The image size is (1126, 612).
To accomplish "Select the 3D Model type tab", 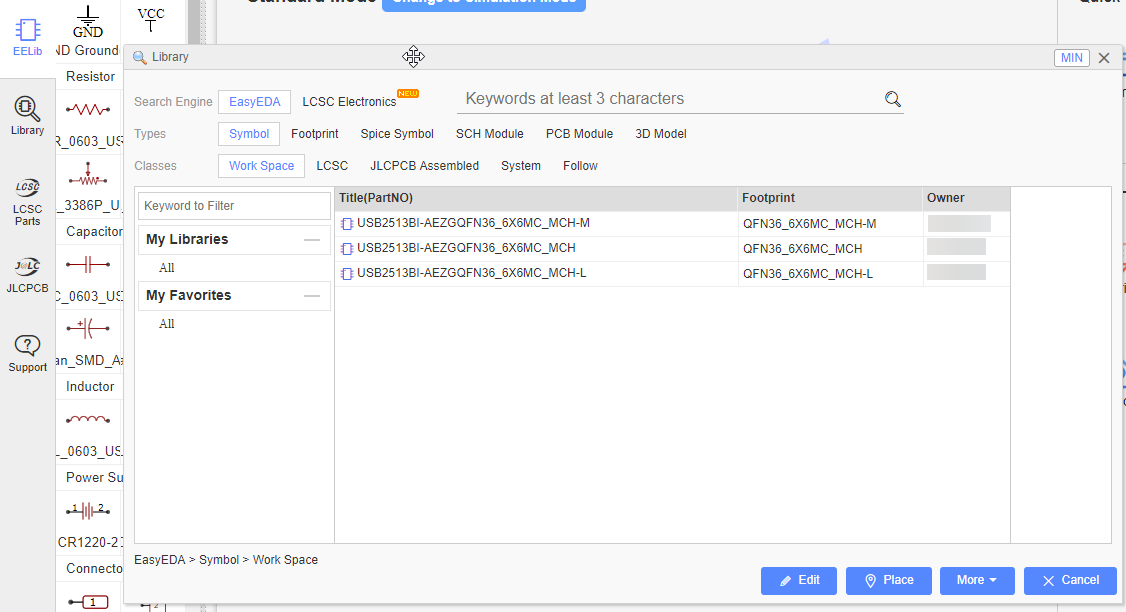I will pyautogui.click(x=660, y=133).
